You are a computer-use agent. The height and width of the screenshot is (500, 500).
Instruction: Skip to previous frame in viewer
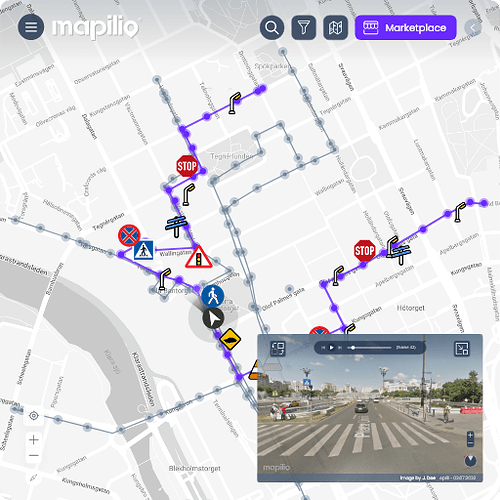(x=323, y=348)
